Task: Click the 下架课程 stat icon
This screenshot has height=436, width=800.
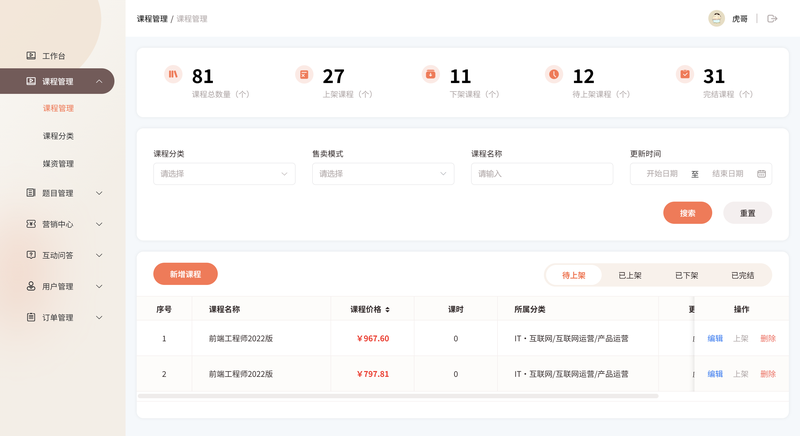Action: [x=431, y=74]
